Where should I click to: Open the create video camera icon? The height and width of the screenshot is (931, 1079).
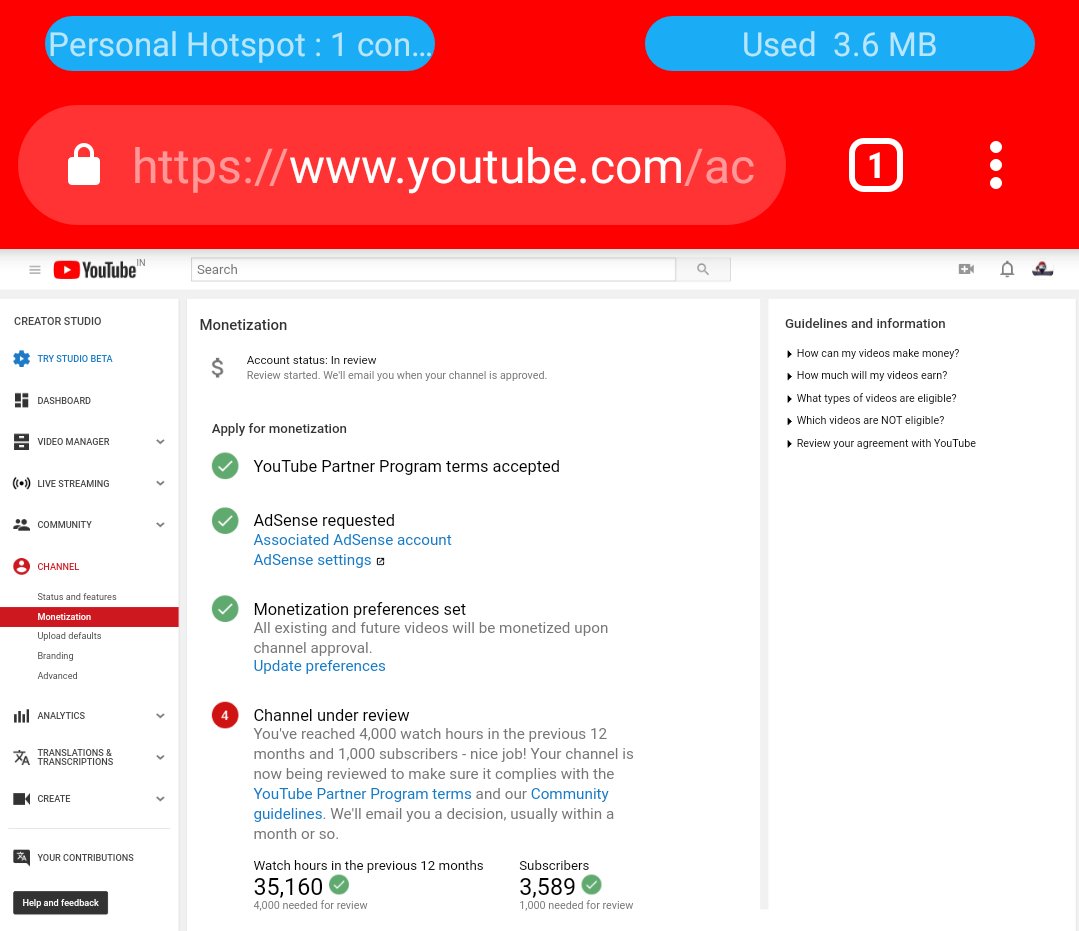966,269
